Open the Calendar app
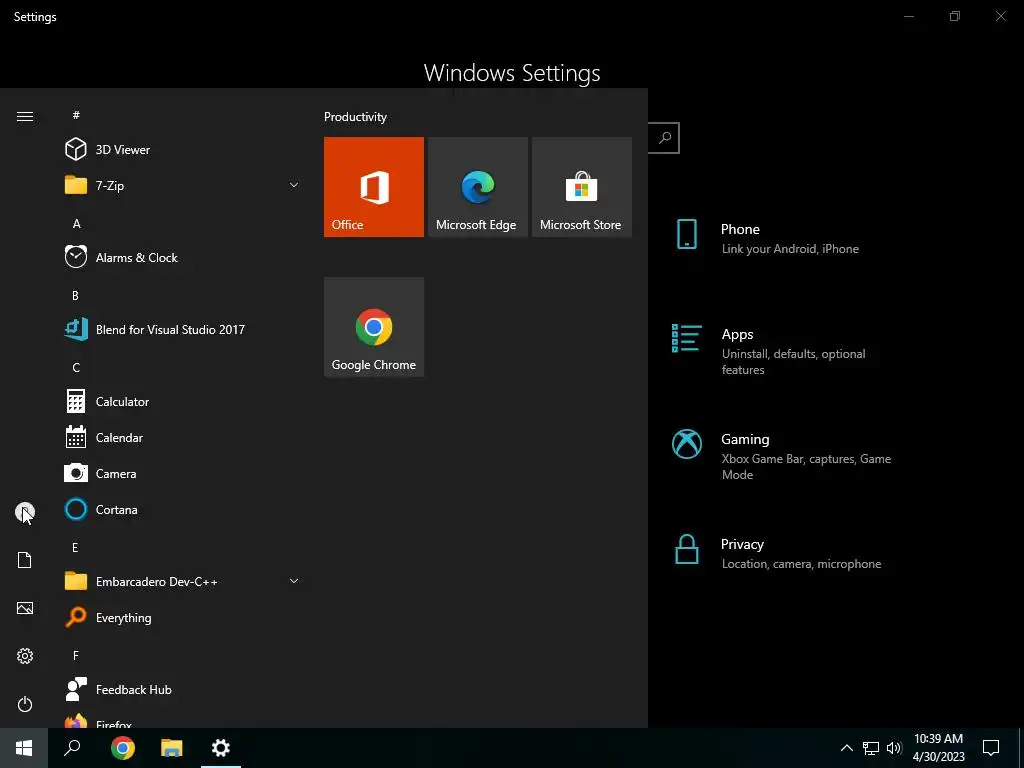This screenshot has width=1024, height=768. (x=183, y=438)
